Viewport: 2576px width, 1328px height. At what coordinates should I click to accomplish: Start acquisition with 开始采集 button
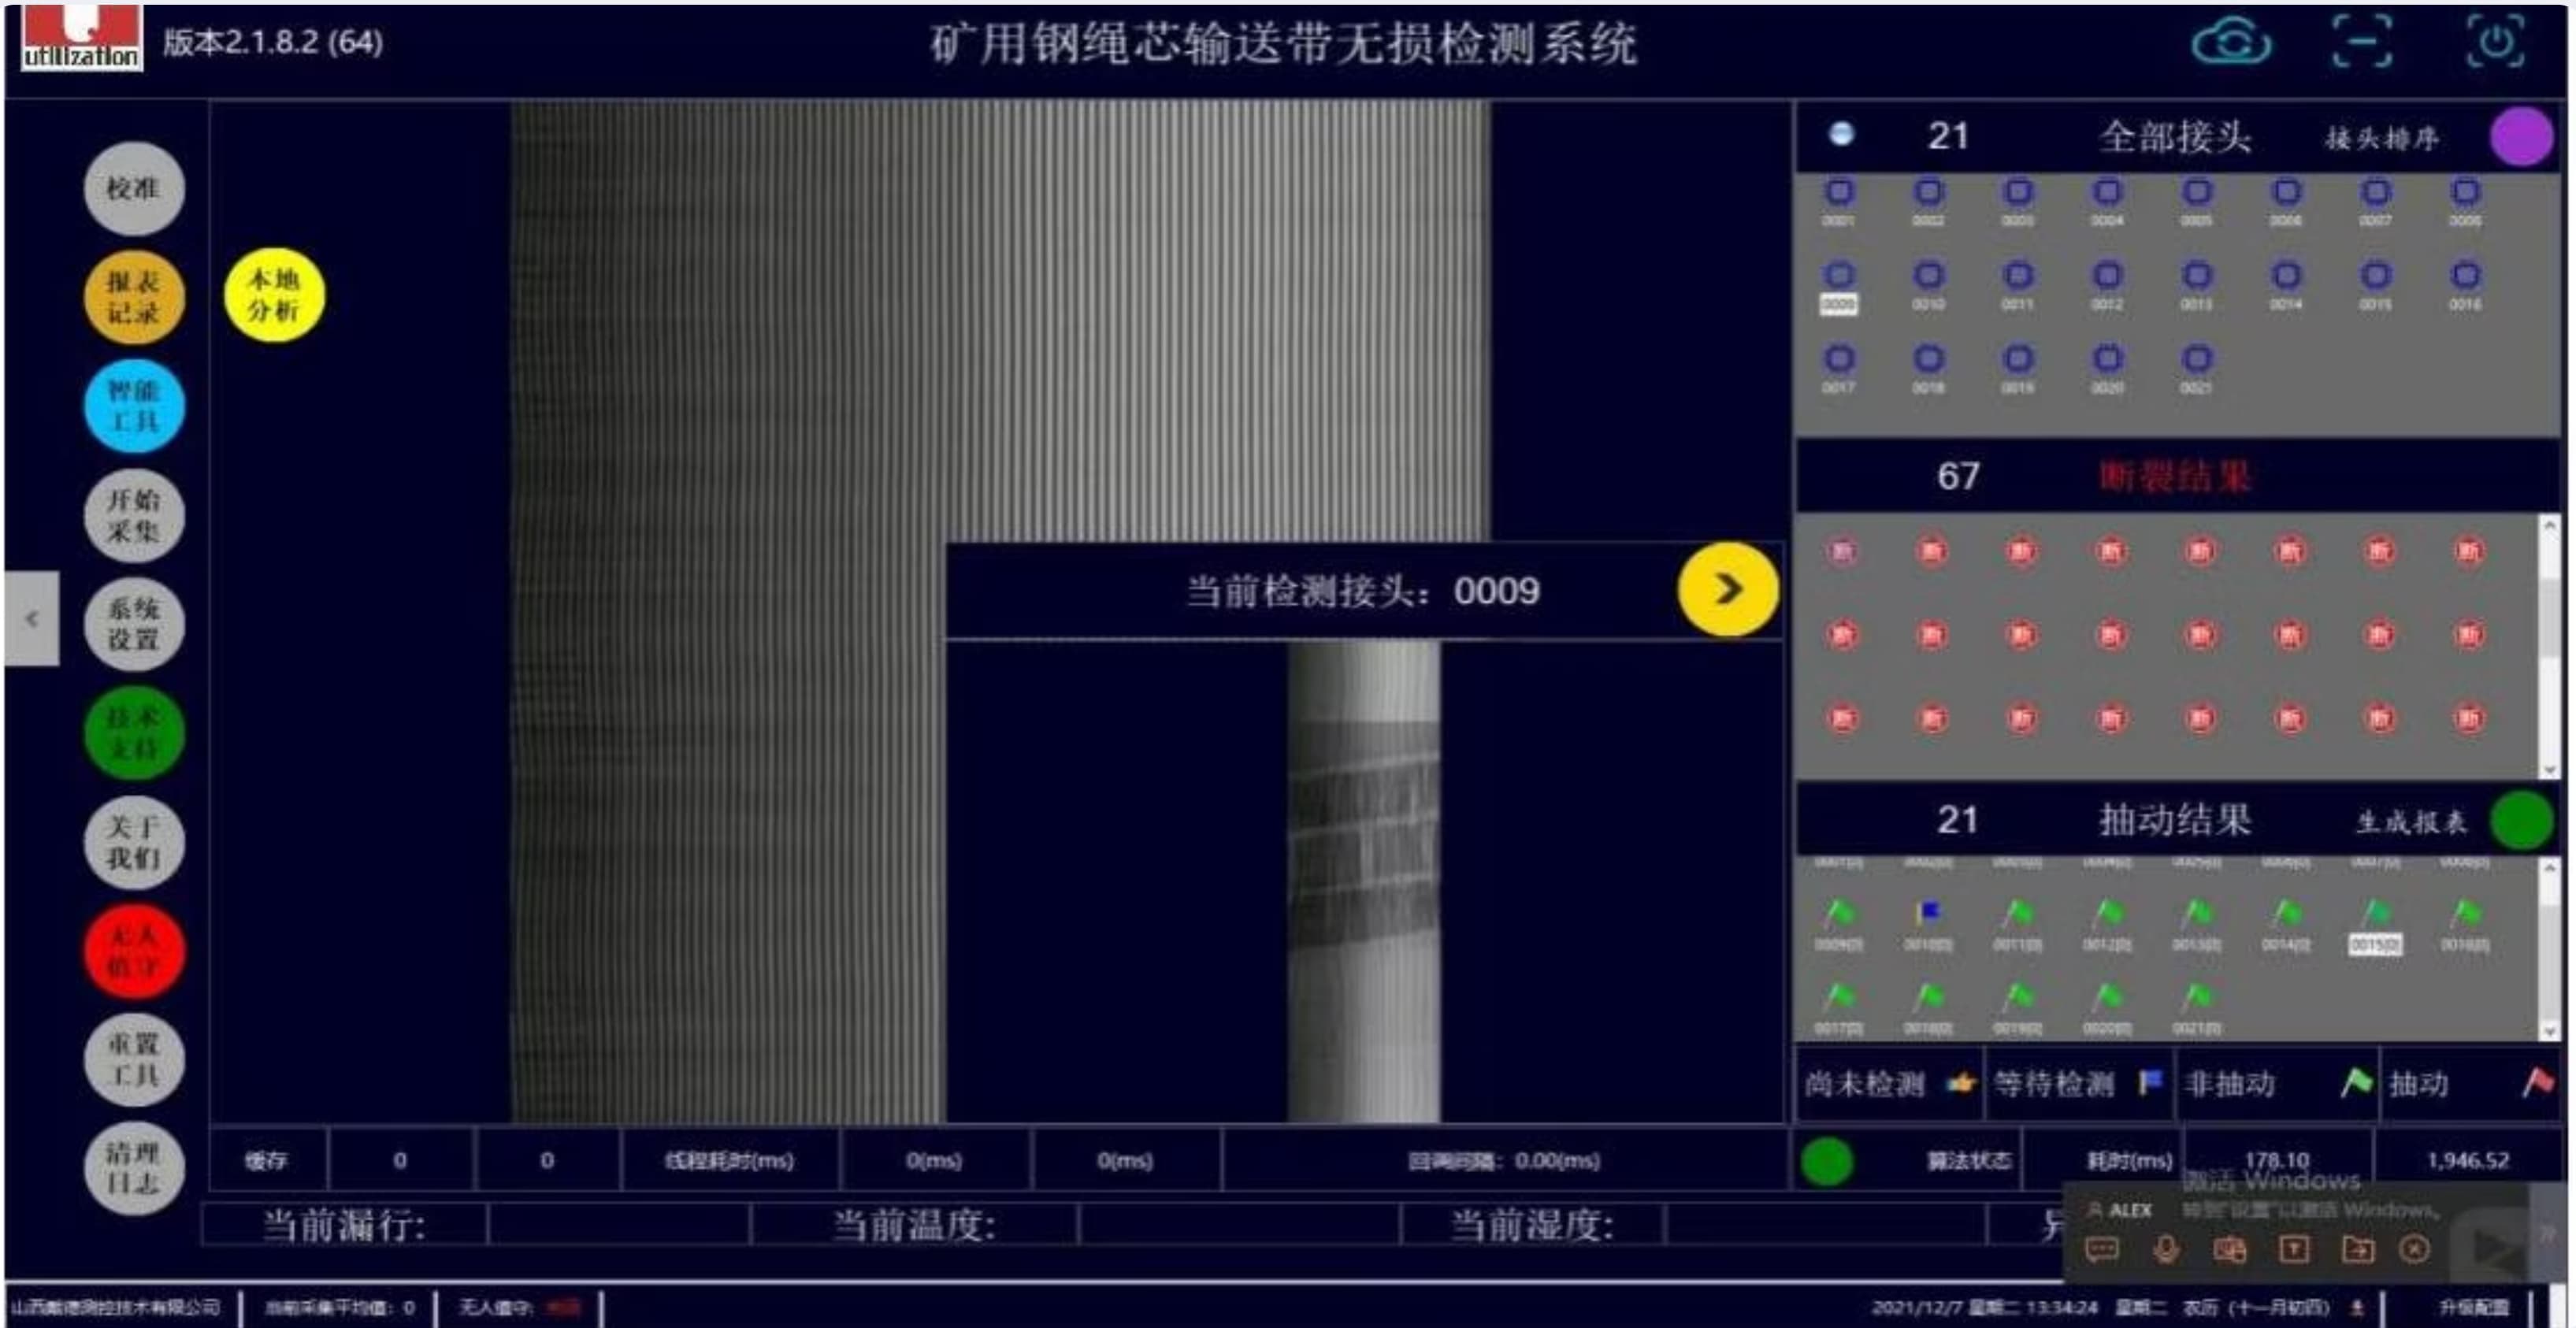[133, 515]
